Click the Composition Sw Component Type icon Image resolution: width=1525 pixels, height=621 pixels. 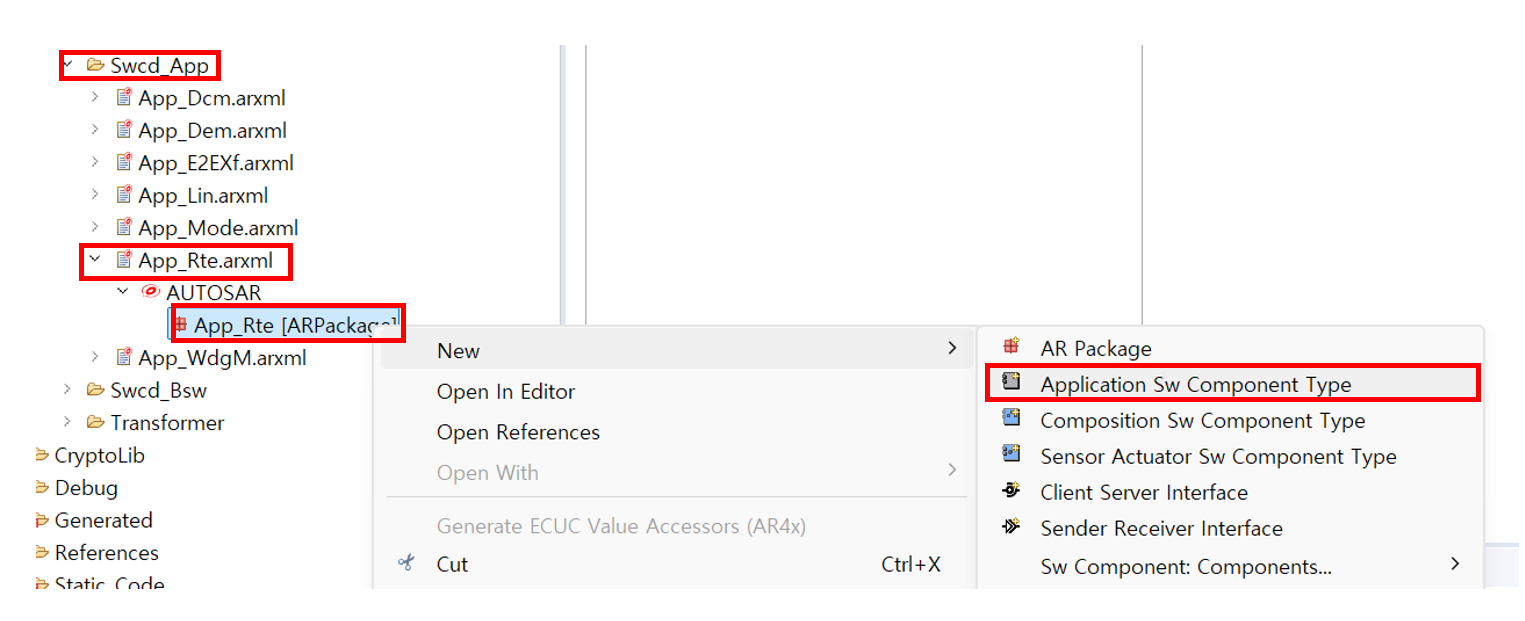[1011, 419]
